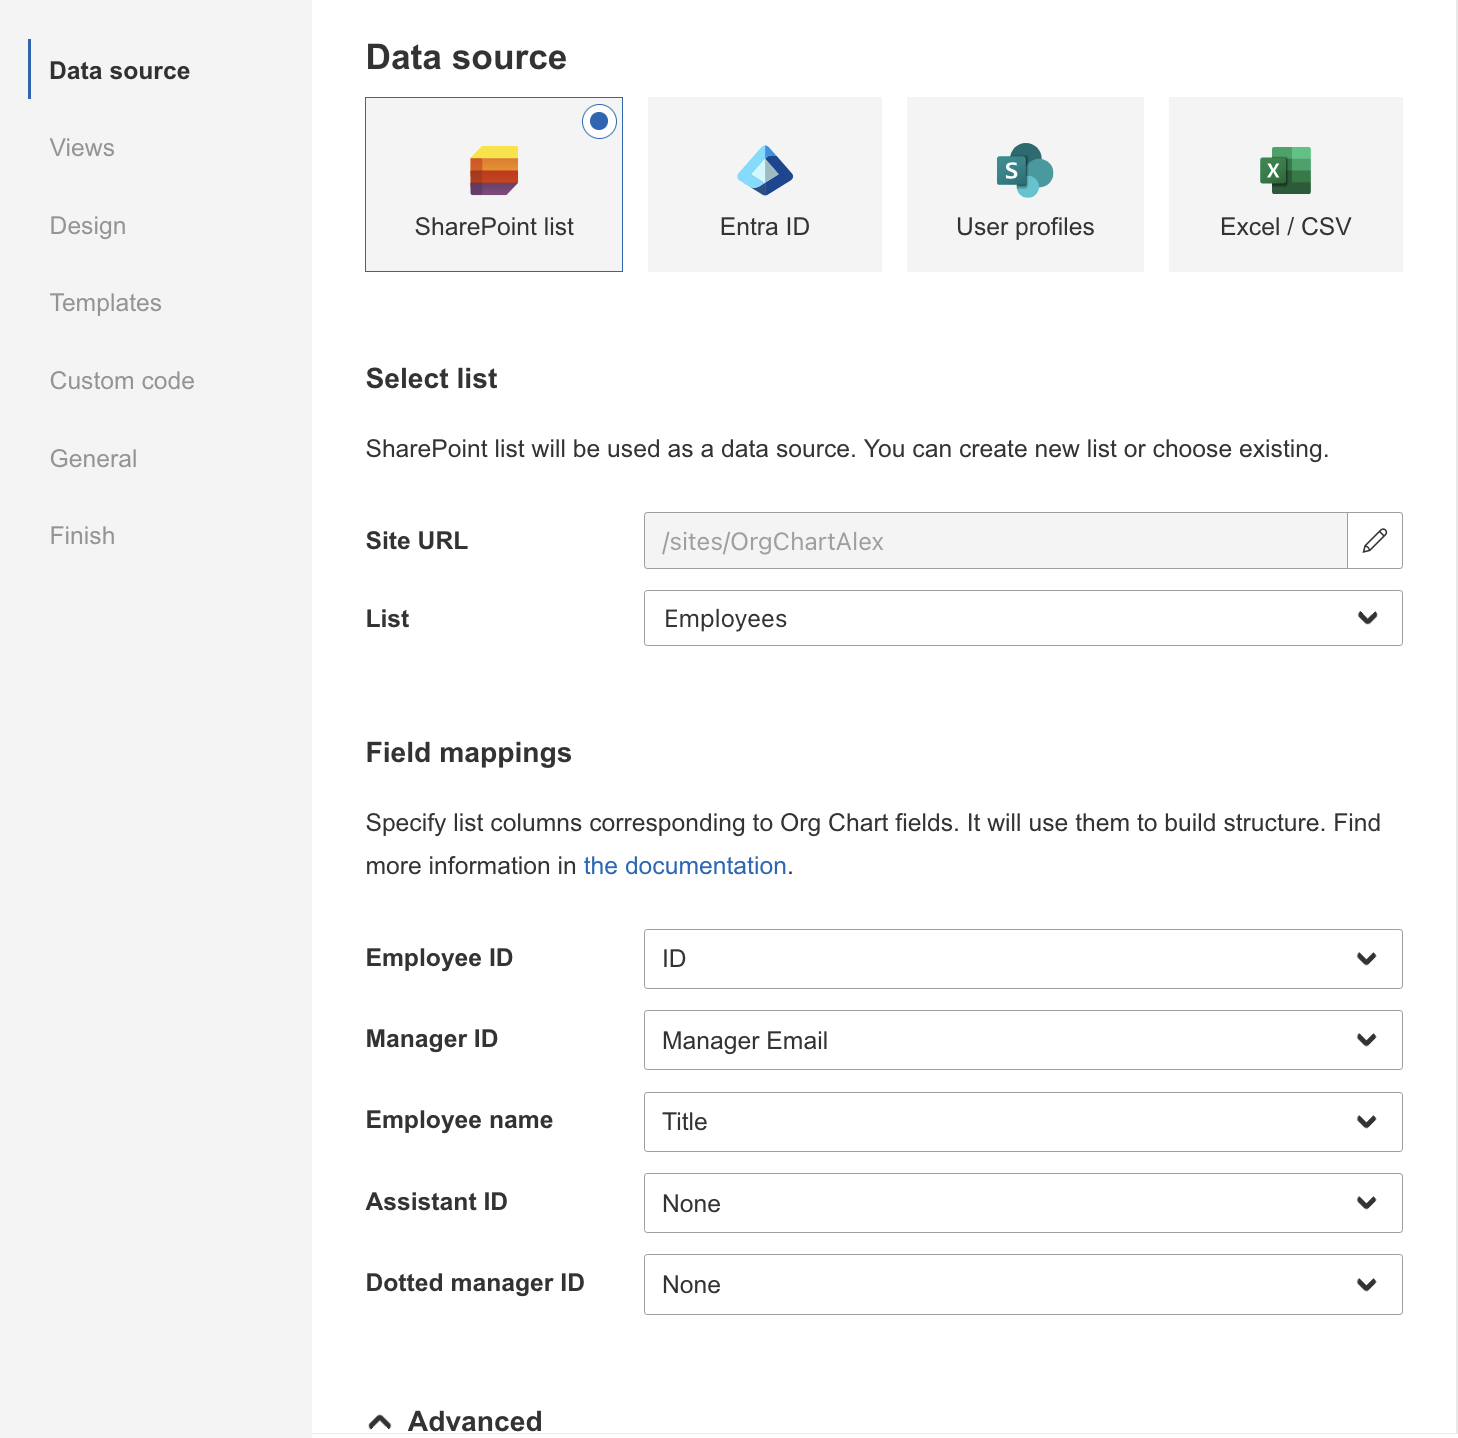Select the SharePoint list data source icon
This screenshot has height=1438, width=1458.
coord(493,184)
